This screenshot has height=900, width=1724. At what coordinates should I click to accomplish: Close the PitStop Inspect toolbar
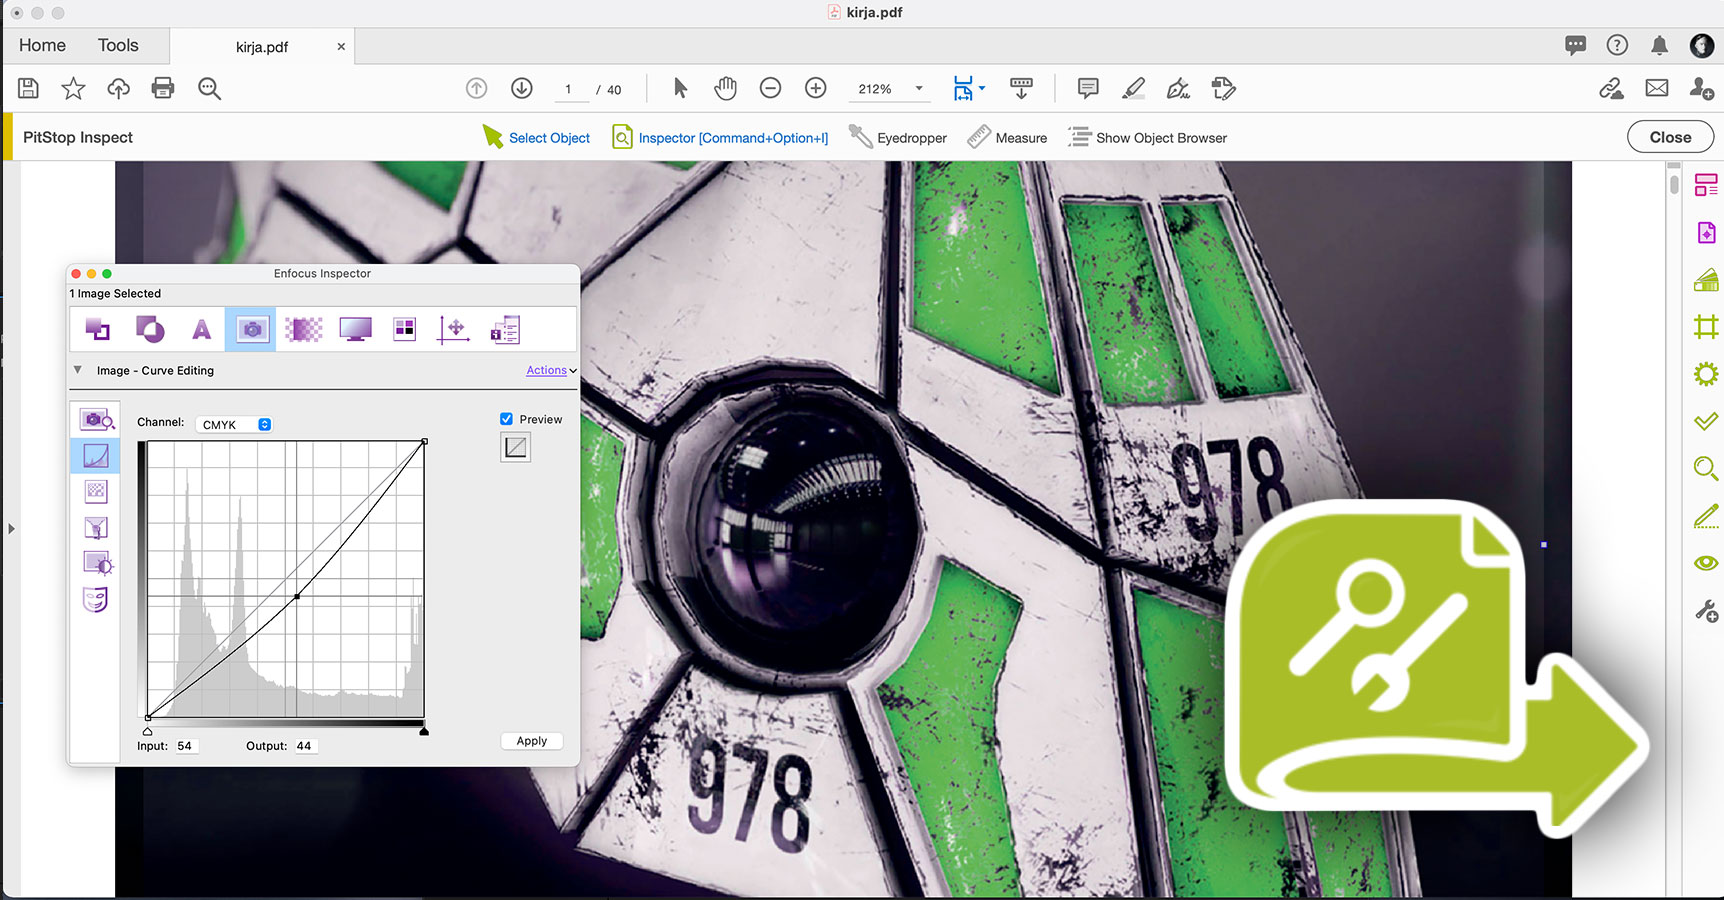tap(1669, 137)
